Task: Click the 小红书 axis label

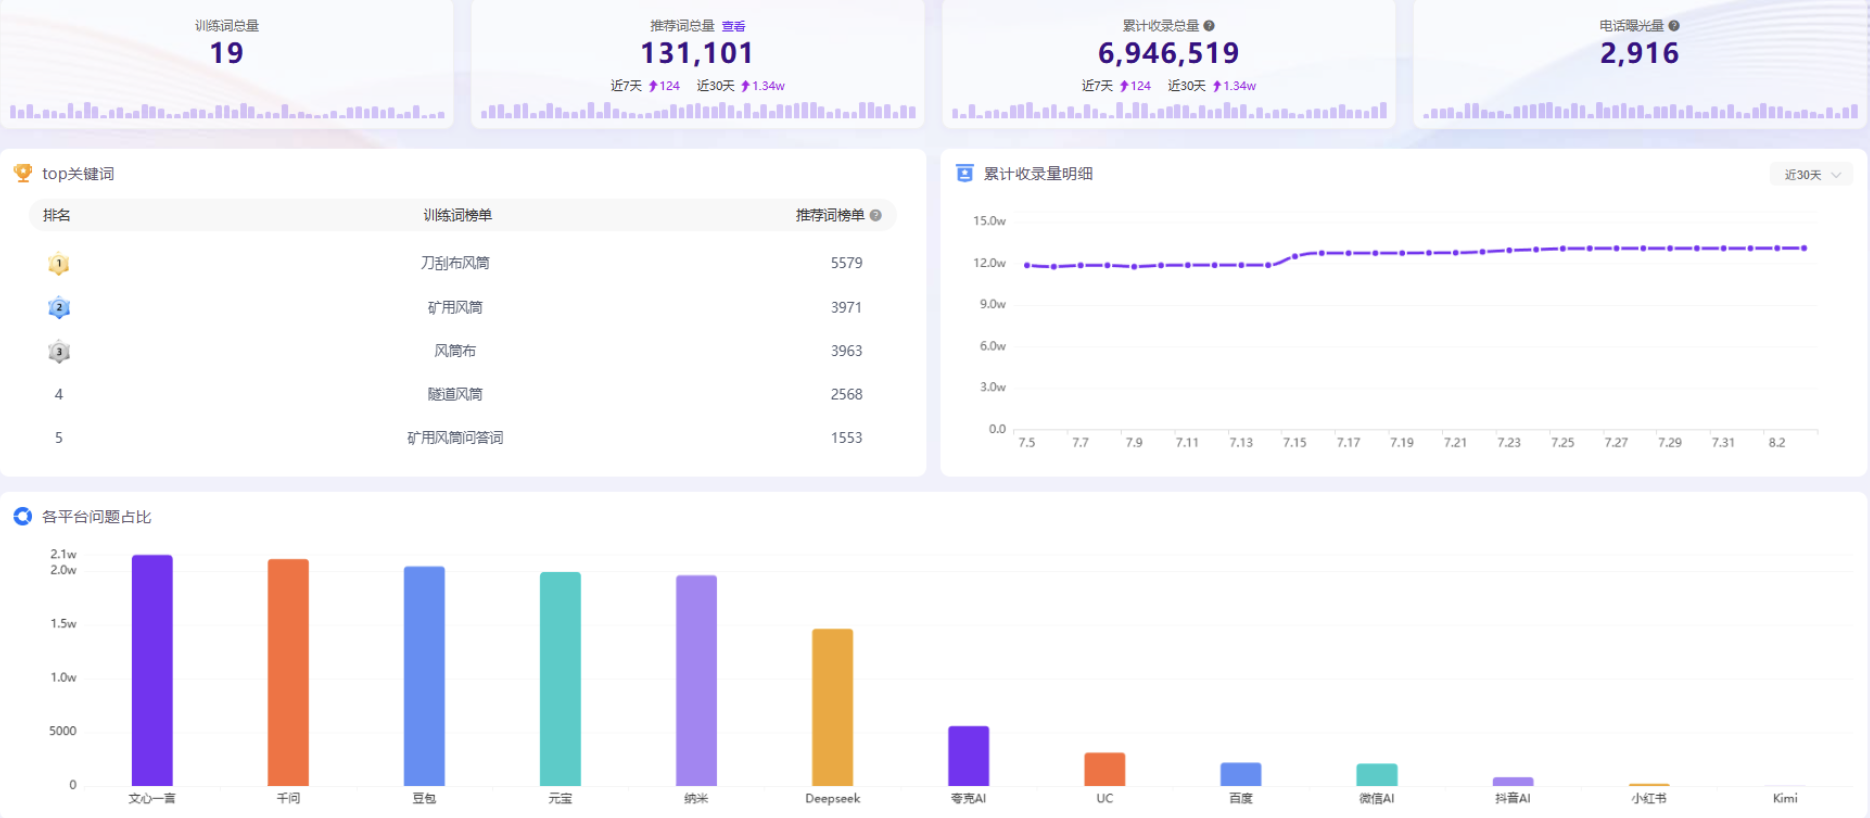Action: tap(1648, 798)
